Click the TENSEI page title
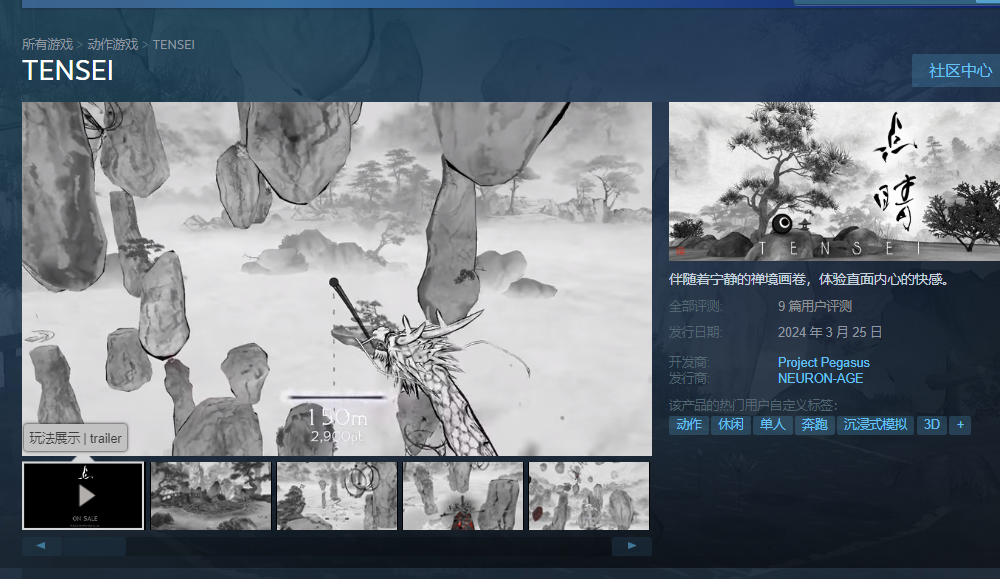 (68, 71)
